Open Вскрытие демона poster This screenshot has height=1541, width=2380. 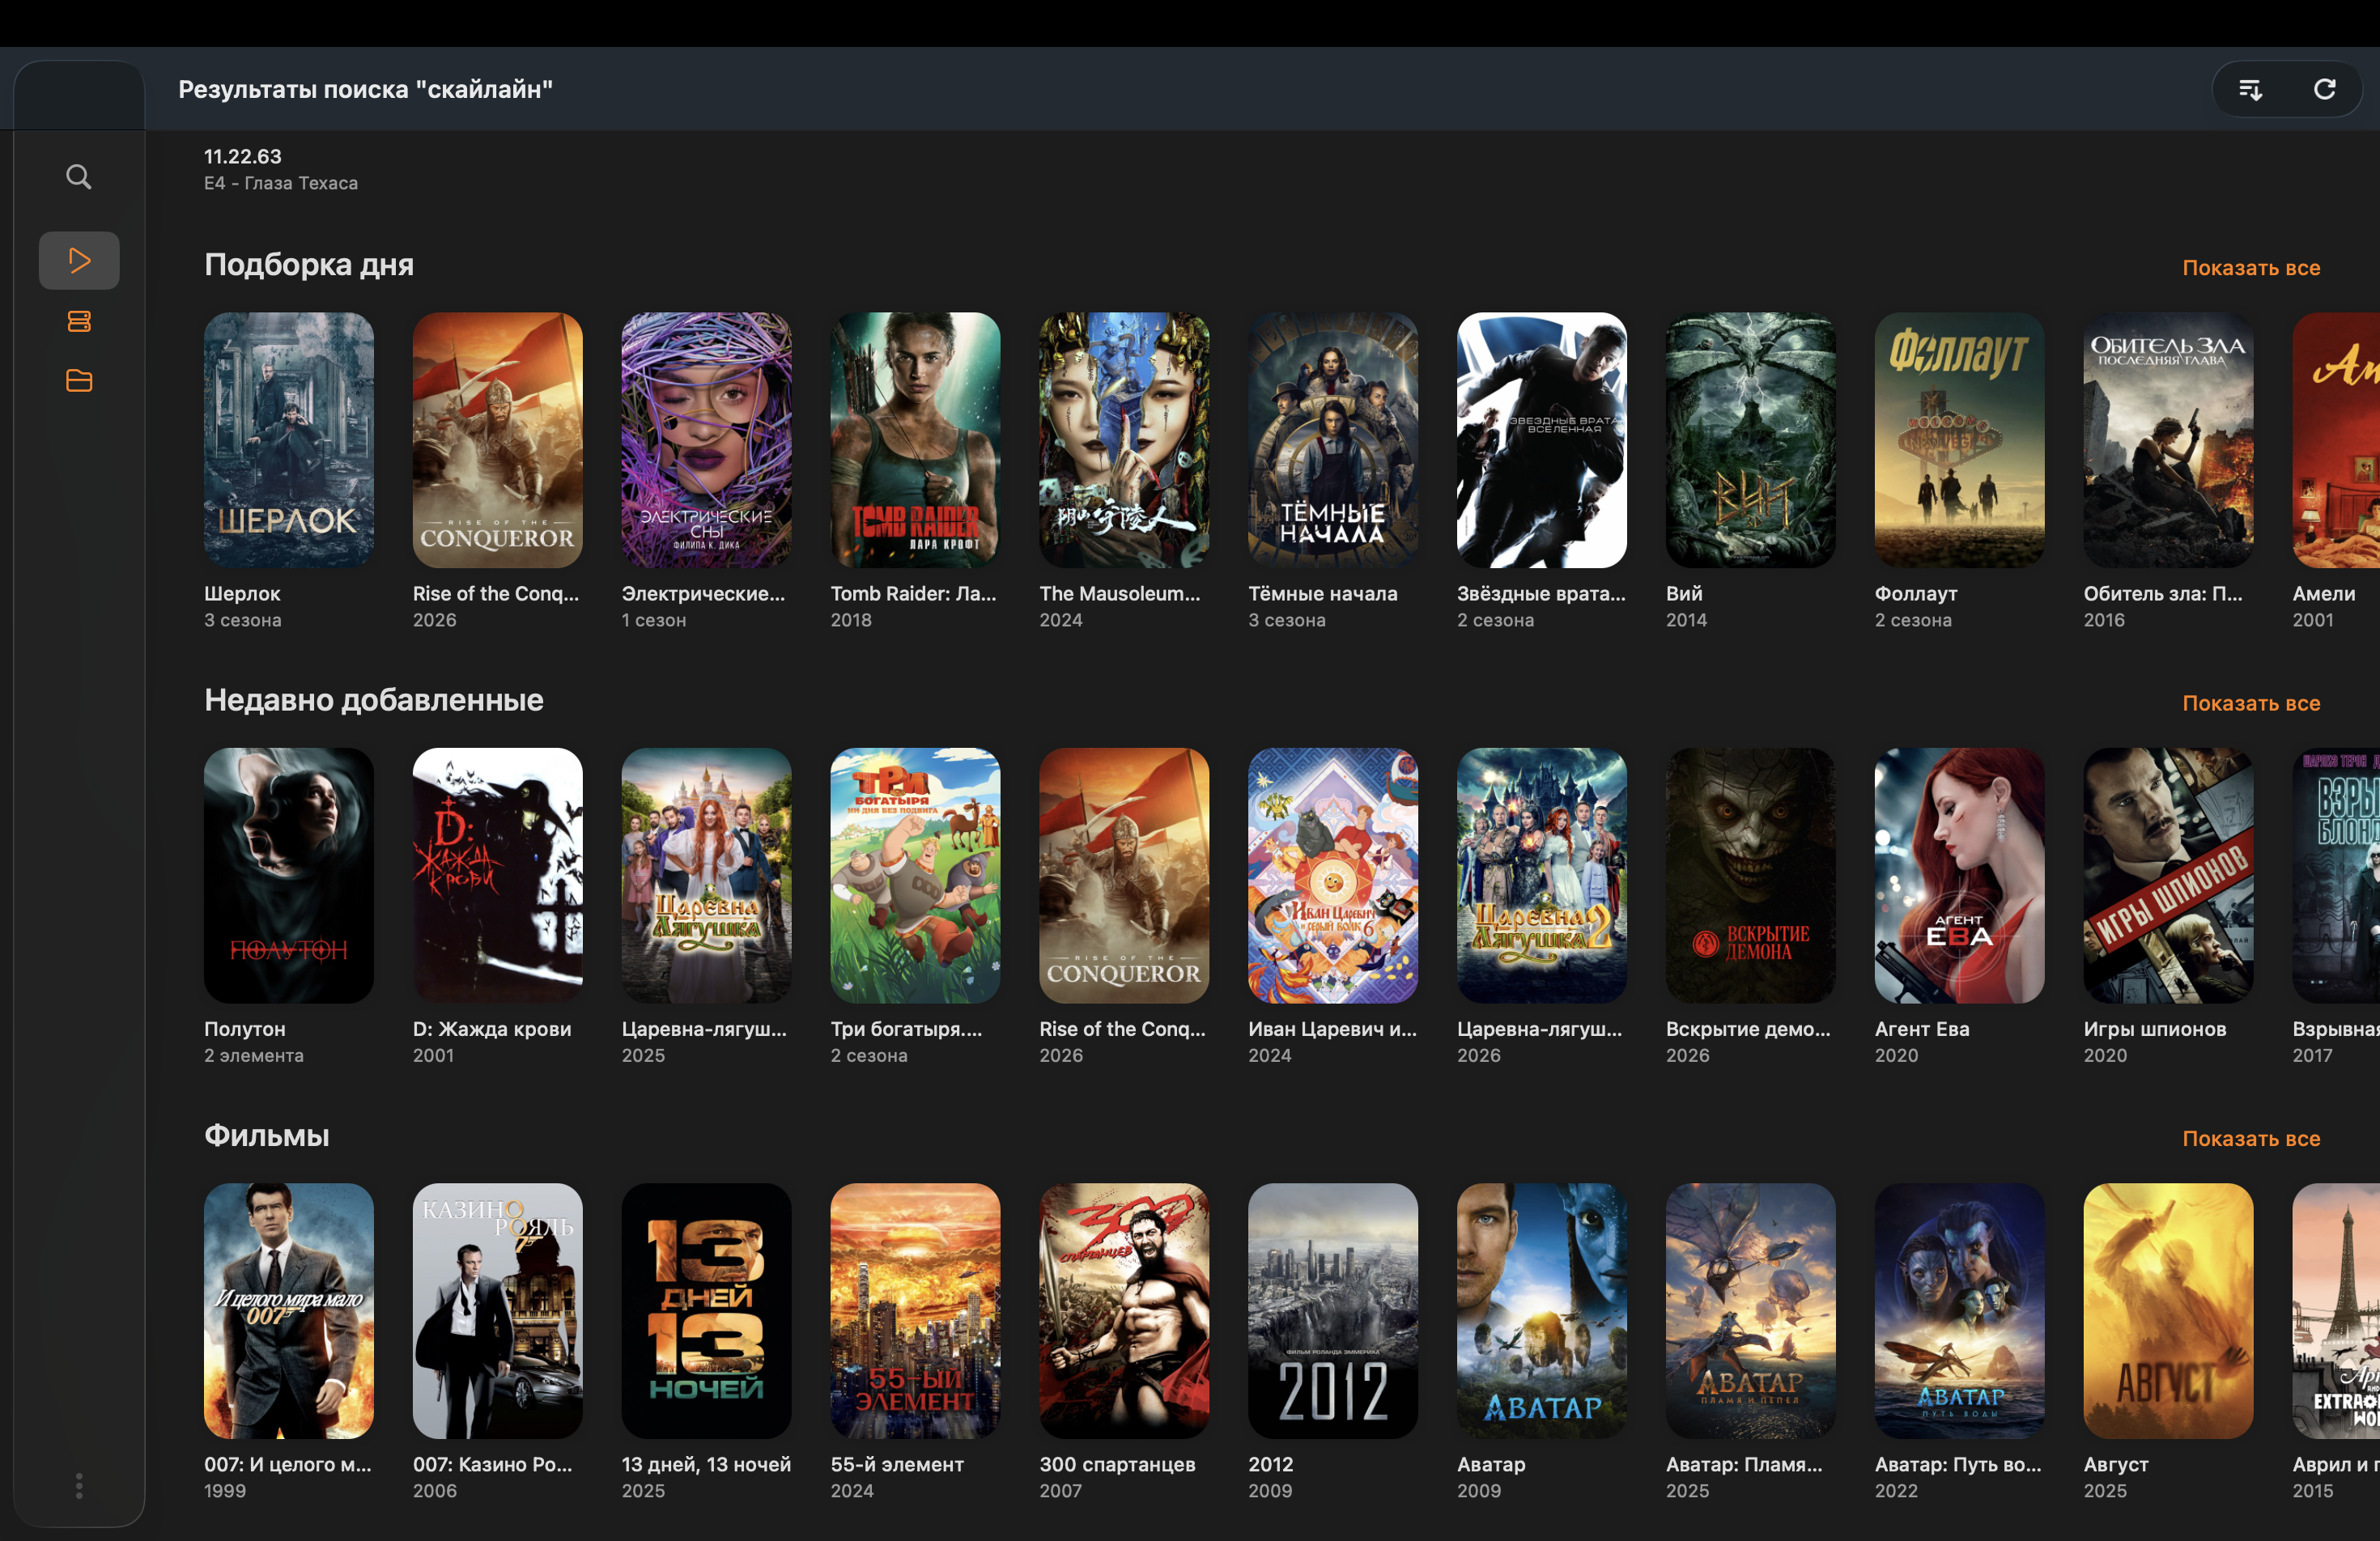(1751, 876)
